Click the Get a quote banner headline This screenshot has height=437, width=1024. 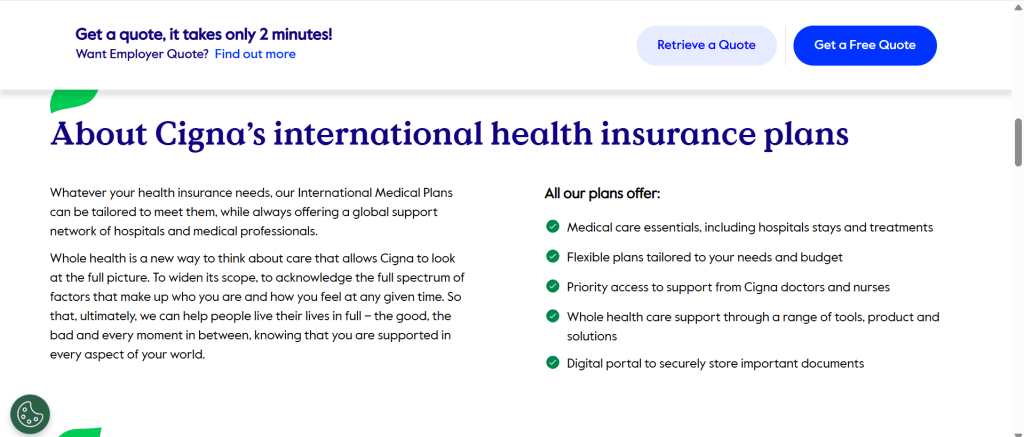[x=204, y=34]
